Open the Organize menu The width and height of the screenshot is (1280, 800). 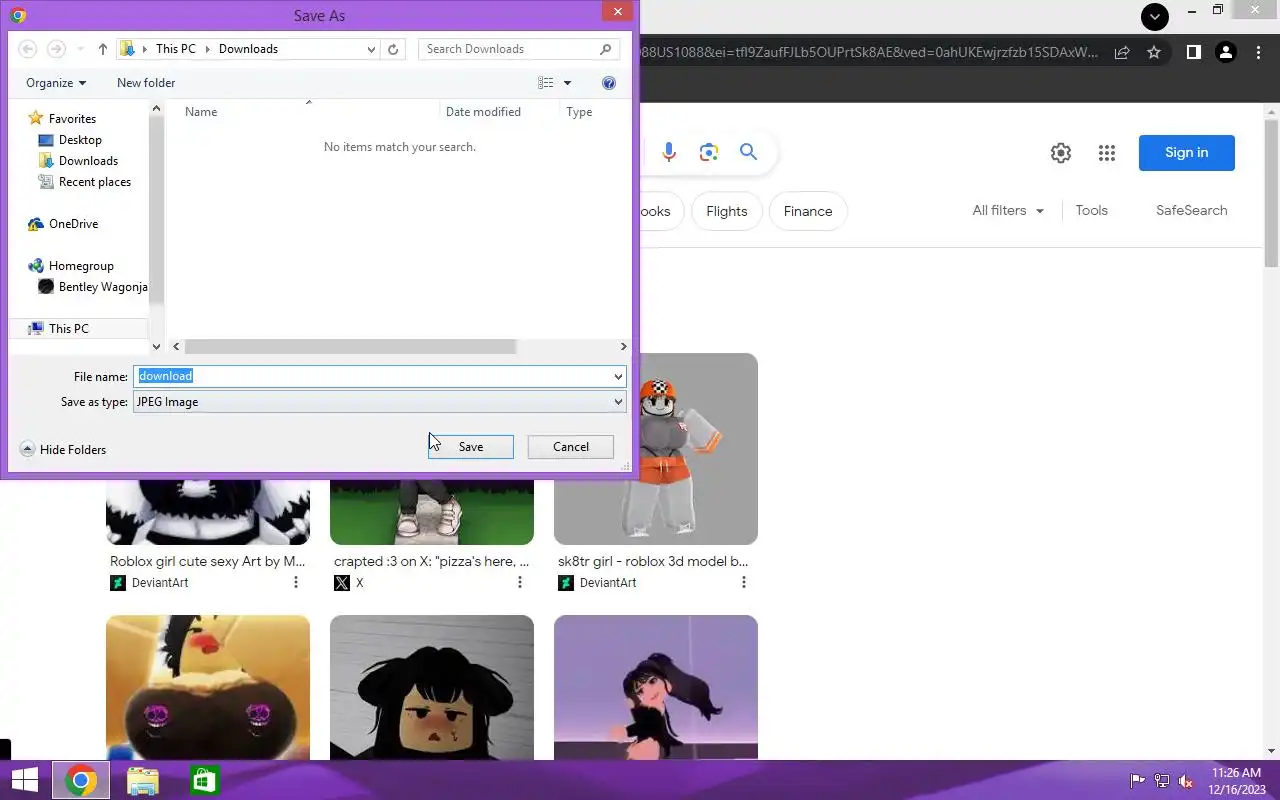click(56, 83)
